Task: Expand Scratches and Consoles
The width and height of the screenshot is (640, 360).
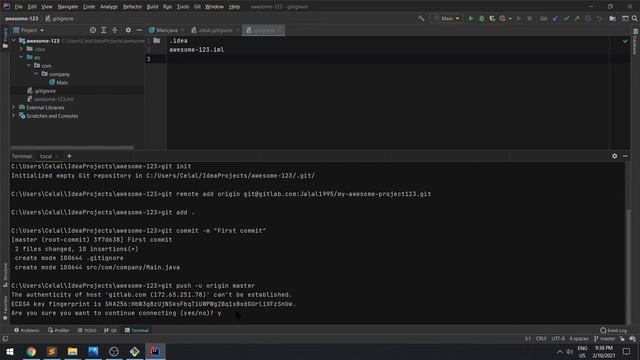Action: (x=14, y=116)
